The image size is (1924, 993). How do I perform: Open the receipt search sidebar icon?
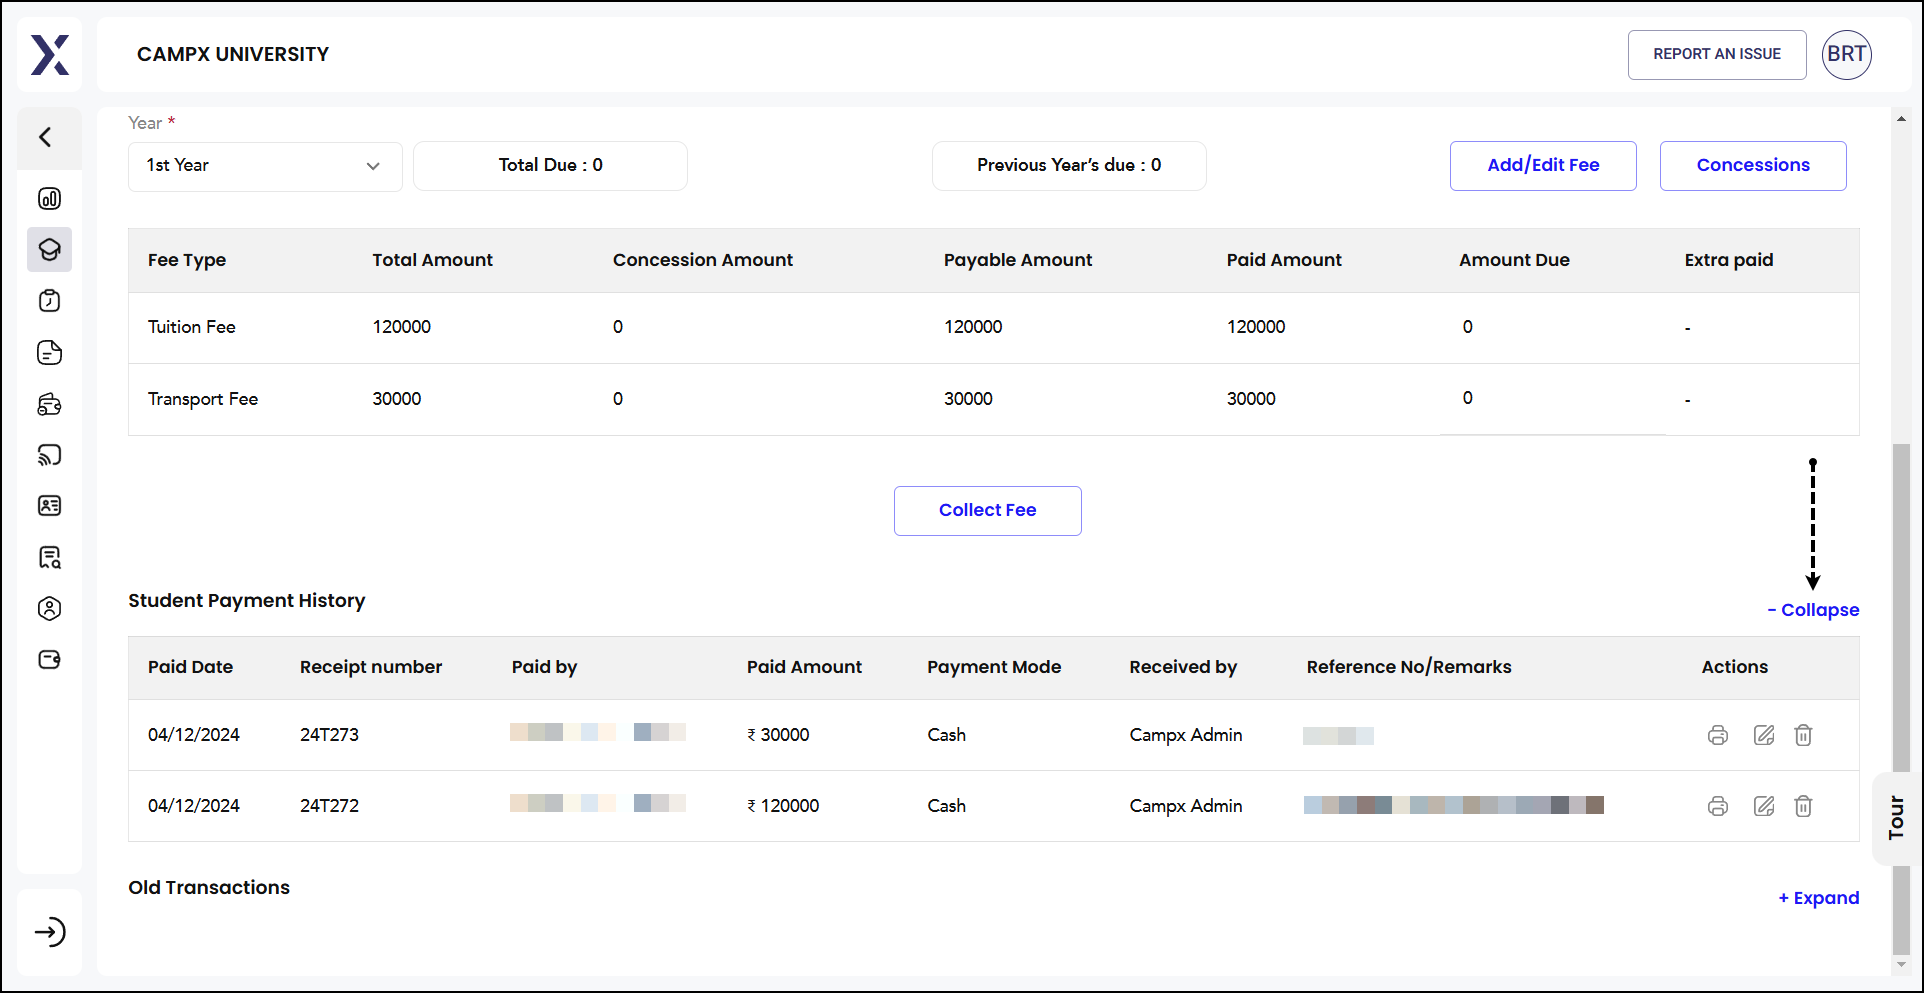(x=50, y=557)
